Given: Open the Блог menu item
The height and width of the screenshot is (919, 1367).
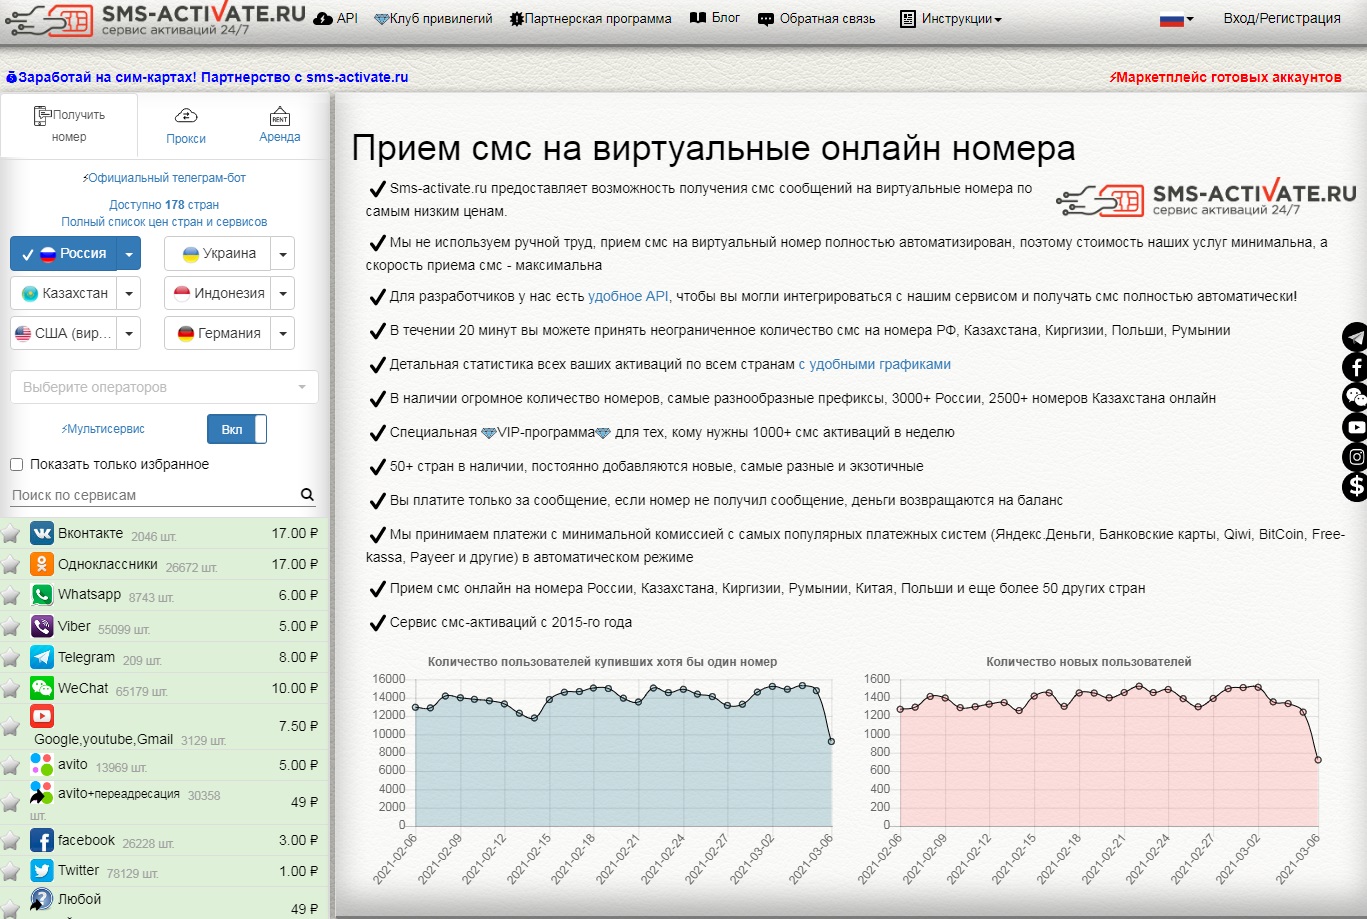Looking at the screenshot, I should (x=715, y=18).
